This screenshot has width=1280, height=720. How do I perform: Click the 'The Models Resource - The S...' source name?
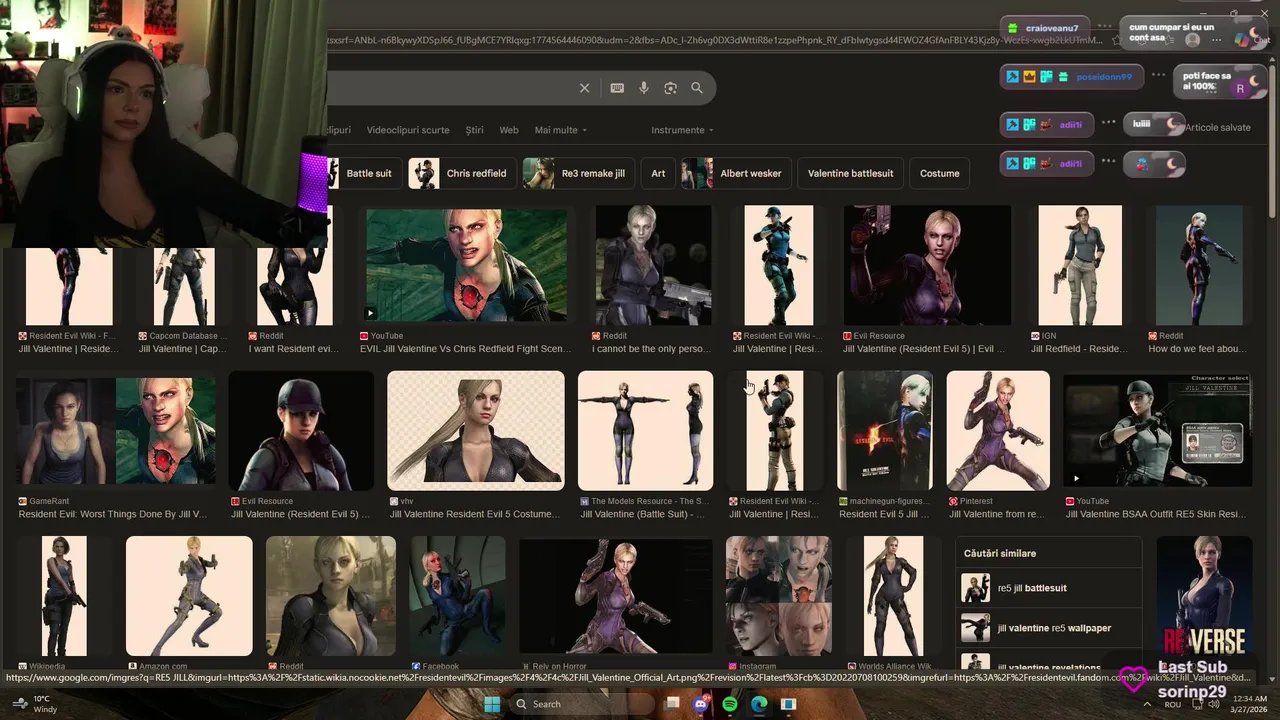[x=649, y=501]
